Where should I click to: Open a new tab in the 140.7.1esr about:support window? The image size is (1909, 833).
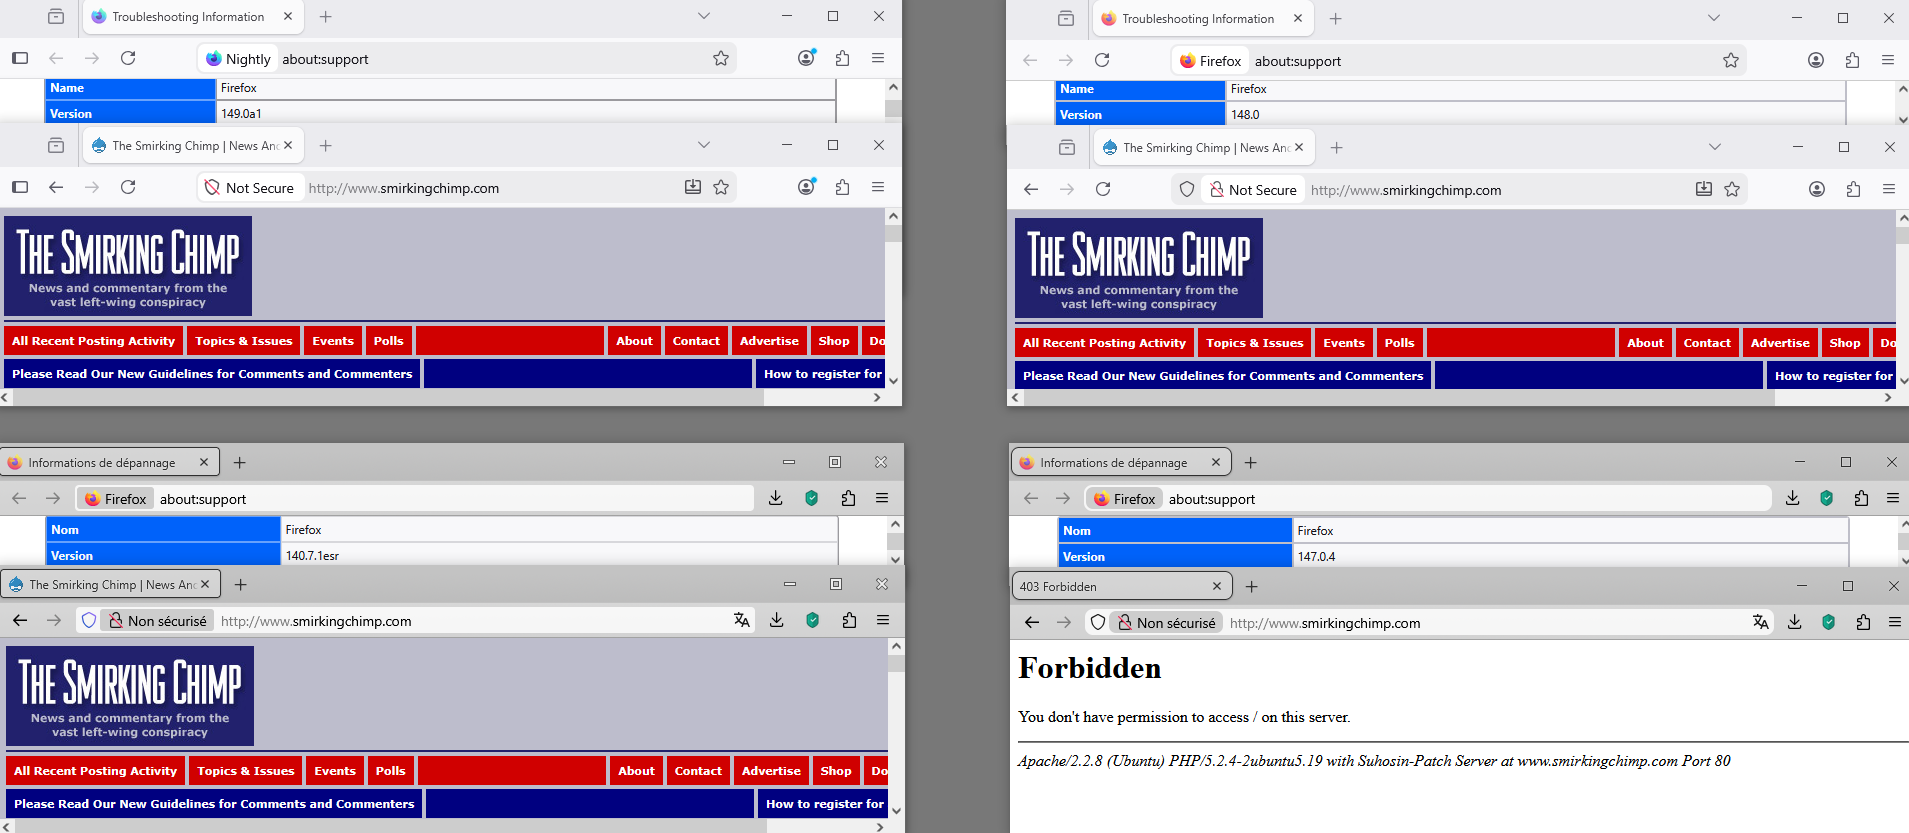(240, 462)
